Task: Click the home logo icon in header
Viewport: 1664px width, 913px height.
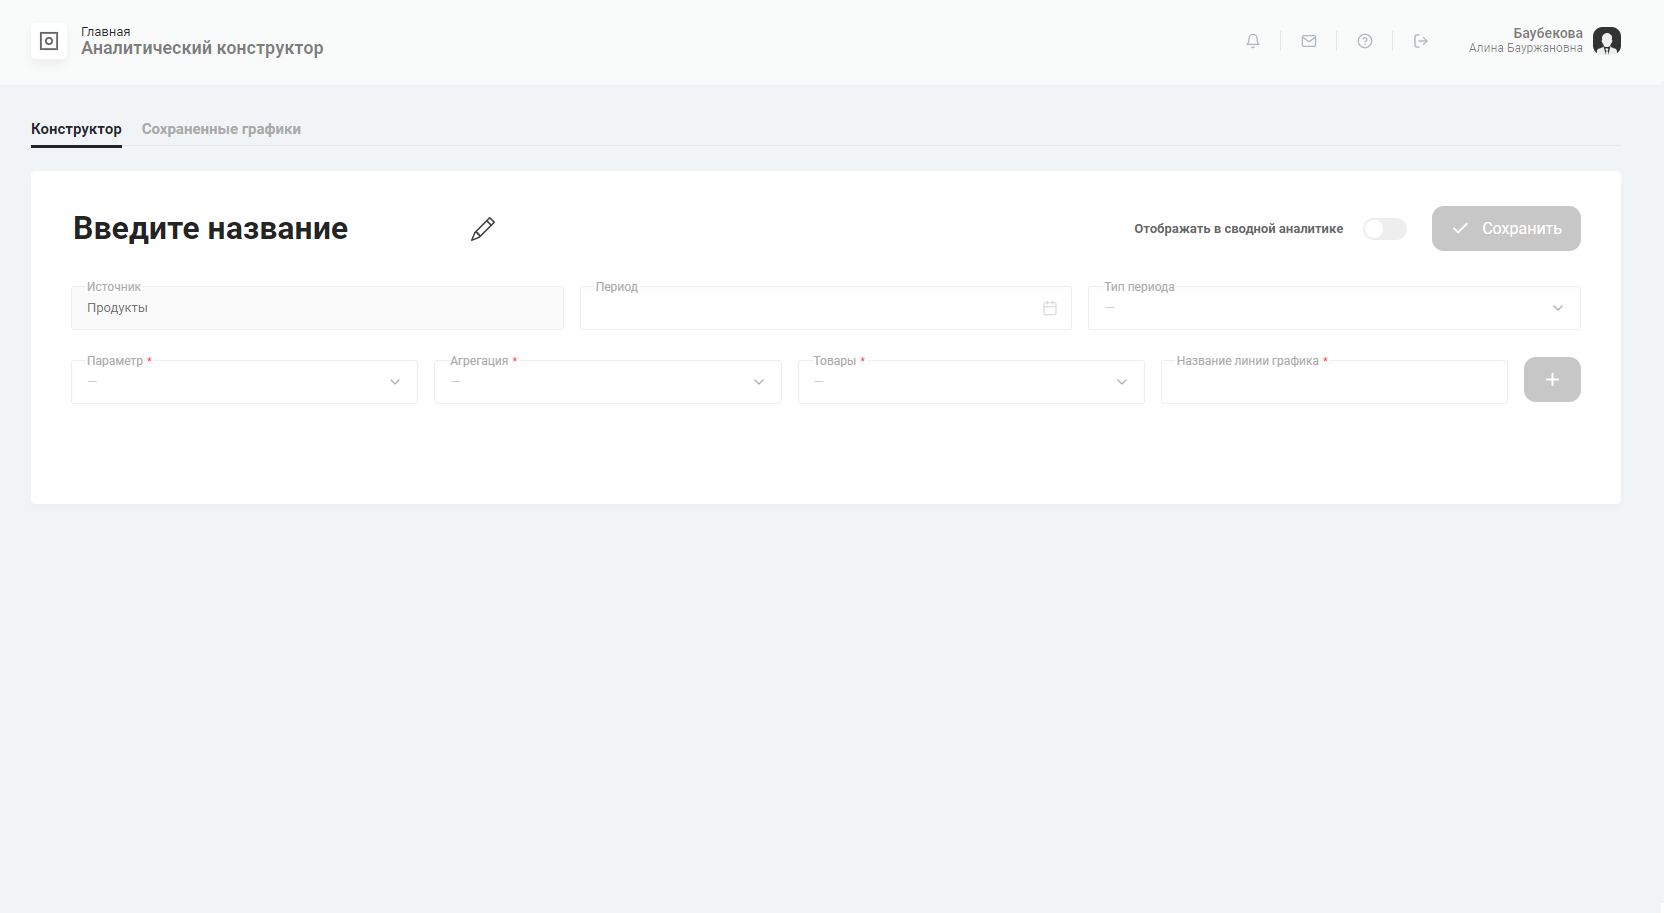Action: coord(49,41)
